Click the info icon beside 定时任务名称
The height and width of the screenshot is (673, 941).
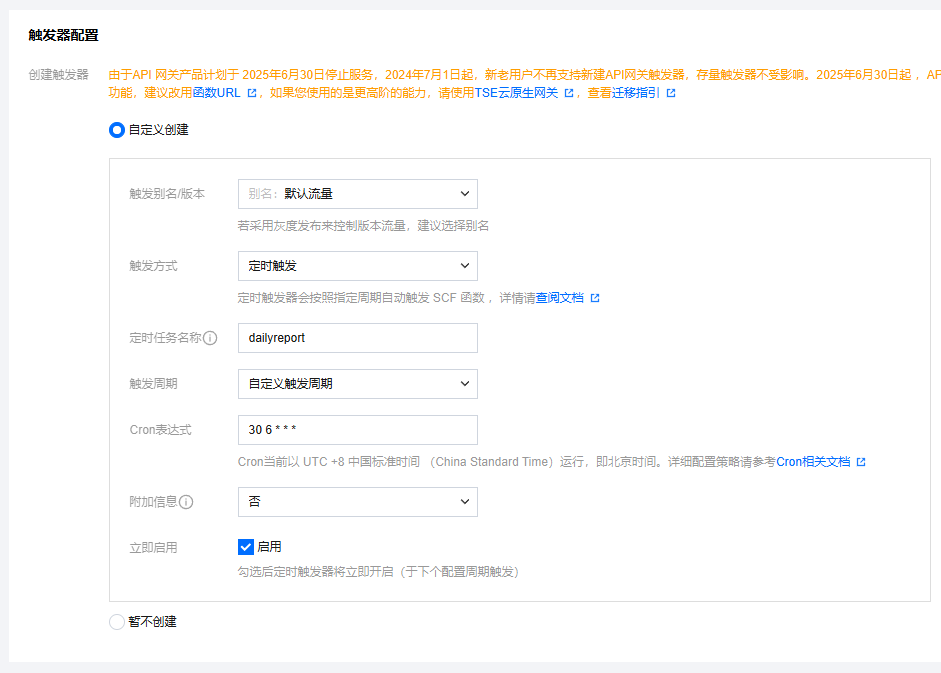point(211,336)
